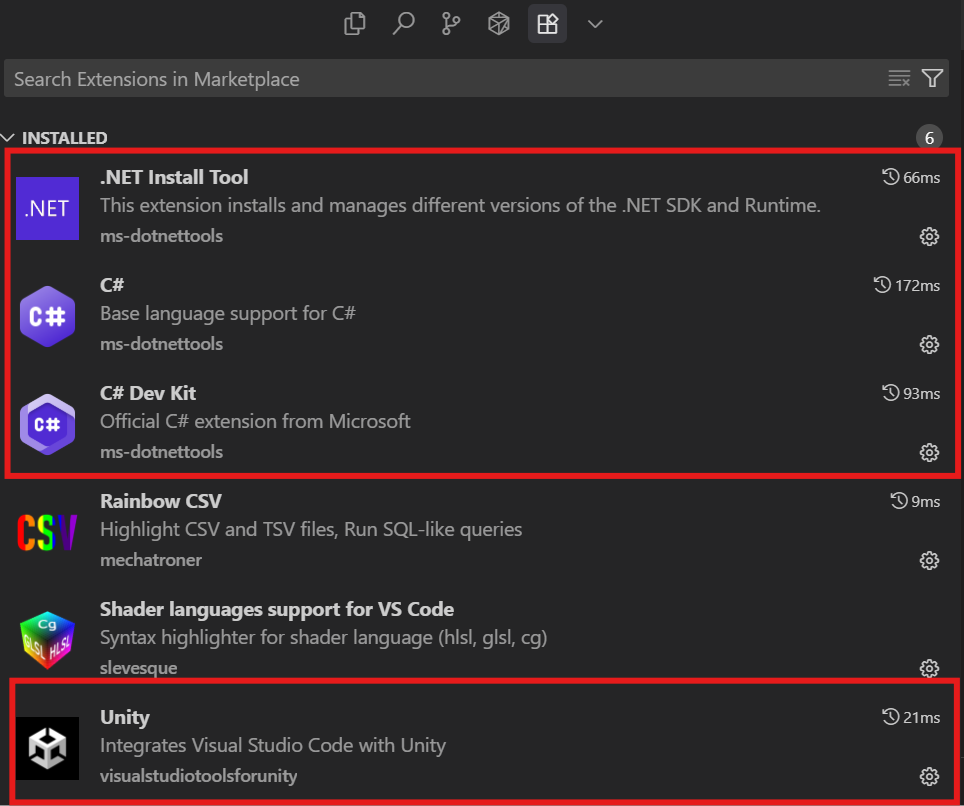Open manage gear for Unity extension
This screenshot has width=964, height=806.
pyautogui.click(x=929, y=776)
